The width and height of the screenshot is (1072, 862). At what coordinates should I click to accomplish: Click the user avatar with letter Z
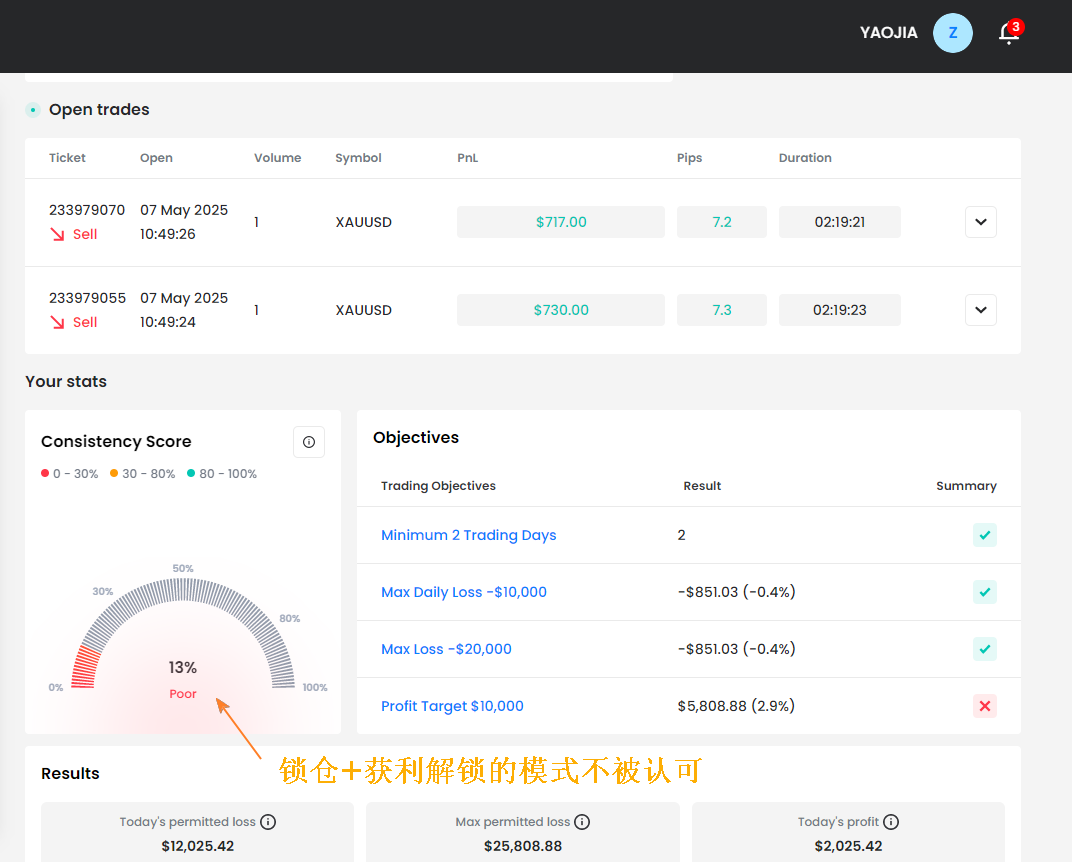tap(952, 33)
